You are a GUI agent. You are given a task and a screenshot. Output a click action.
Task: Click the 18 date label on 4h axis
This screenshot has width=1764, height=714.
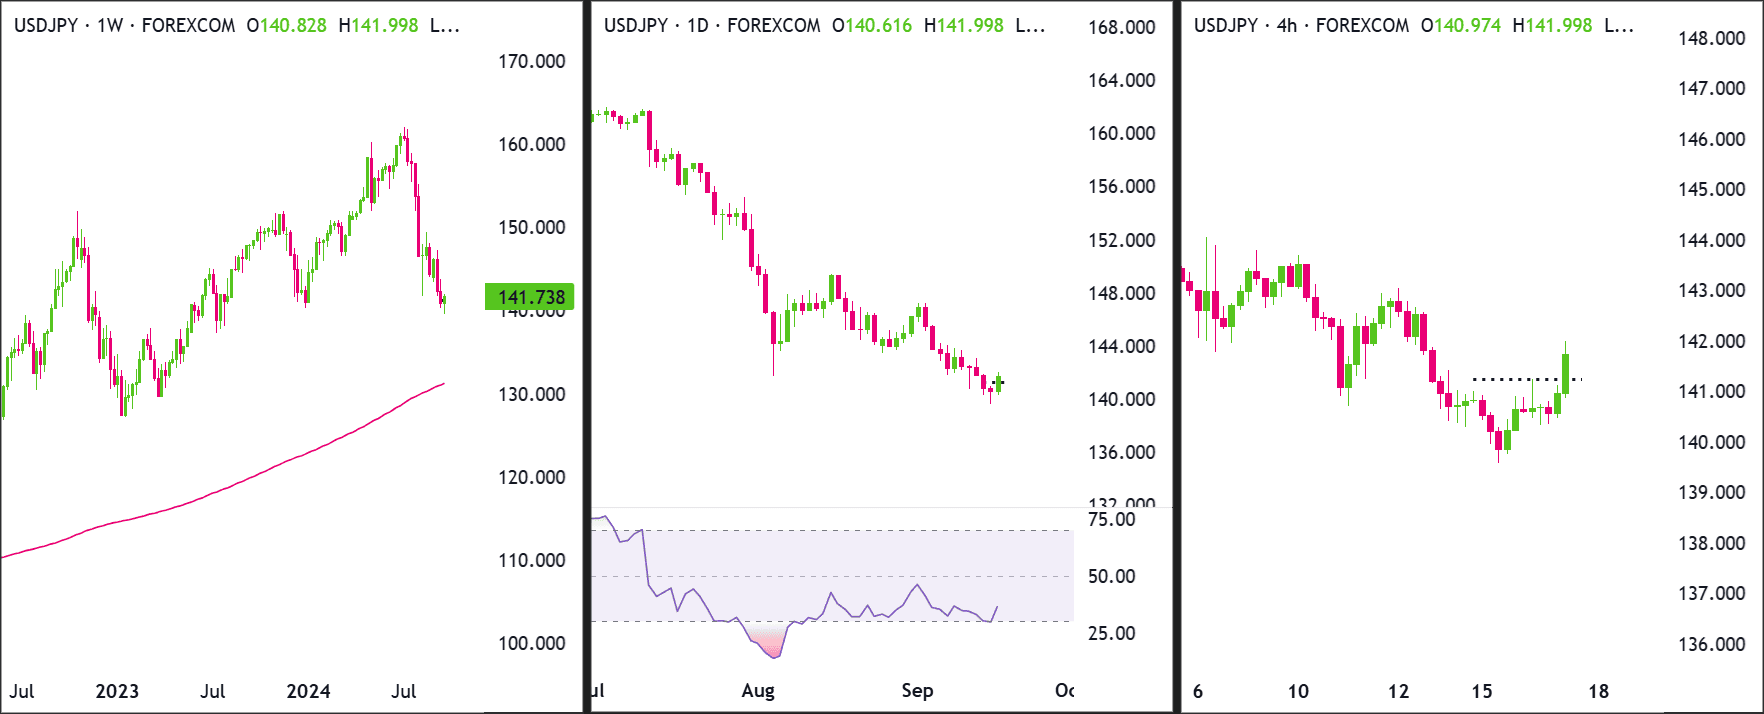click(x=1599, y=691)
